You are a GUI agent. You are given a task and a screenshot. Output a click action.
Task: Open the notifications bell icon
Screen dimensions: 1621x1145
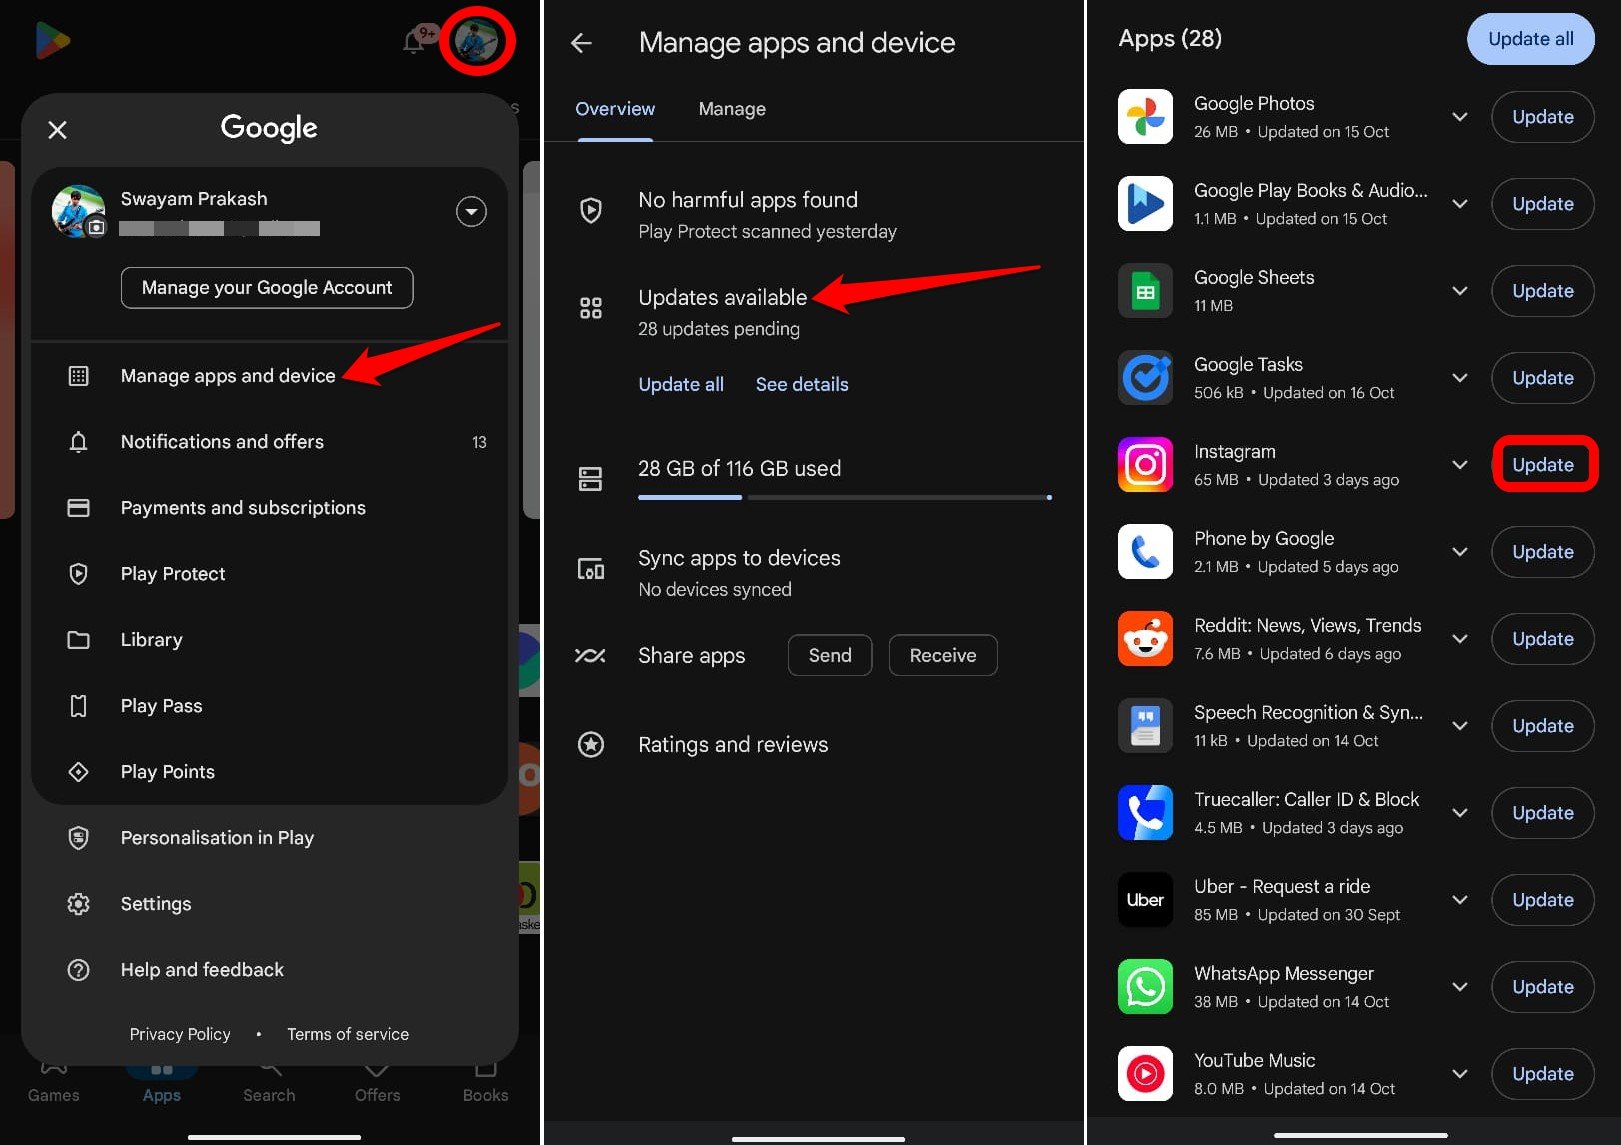click(414, 41)
